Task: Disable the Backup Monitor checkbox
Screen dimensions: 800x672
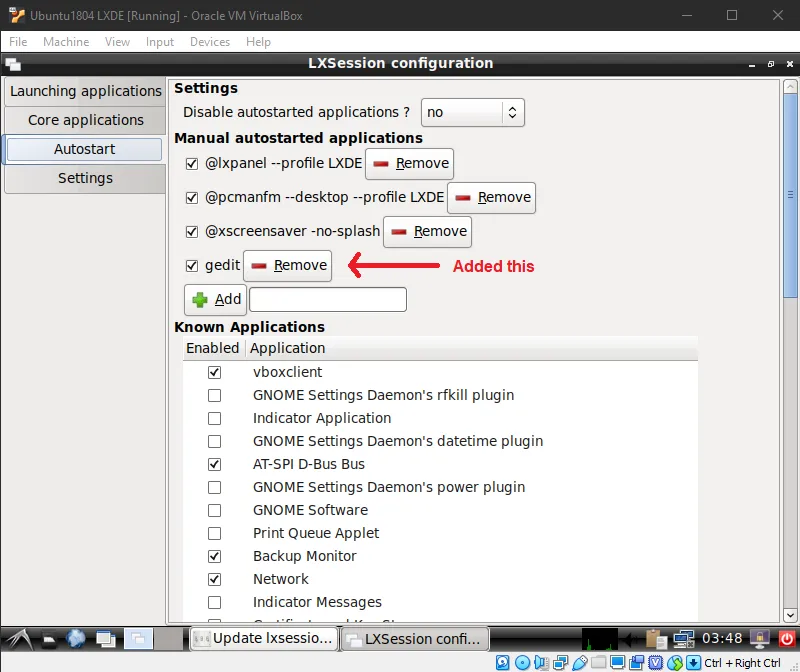Action: [x=214, y=556]
